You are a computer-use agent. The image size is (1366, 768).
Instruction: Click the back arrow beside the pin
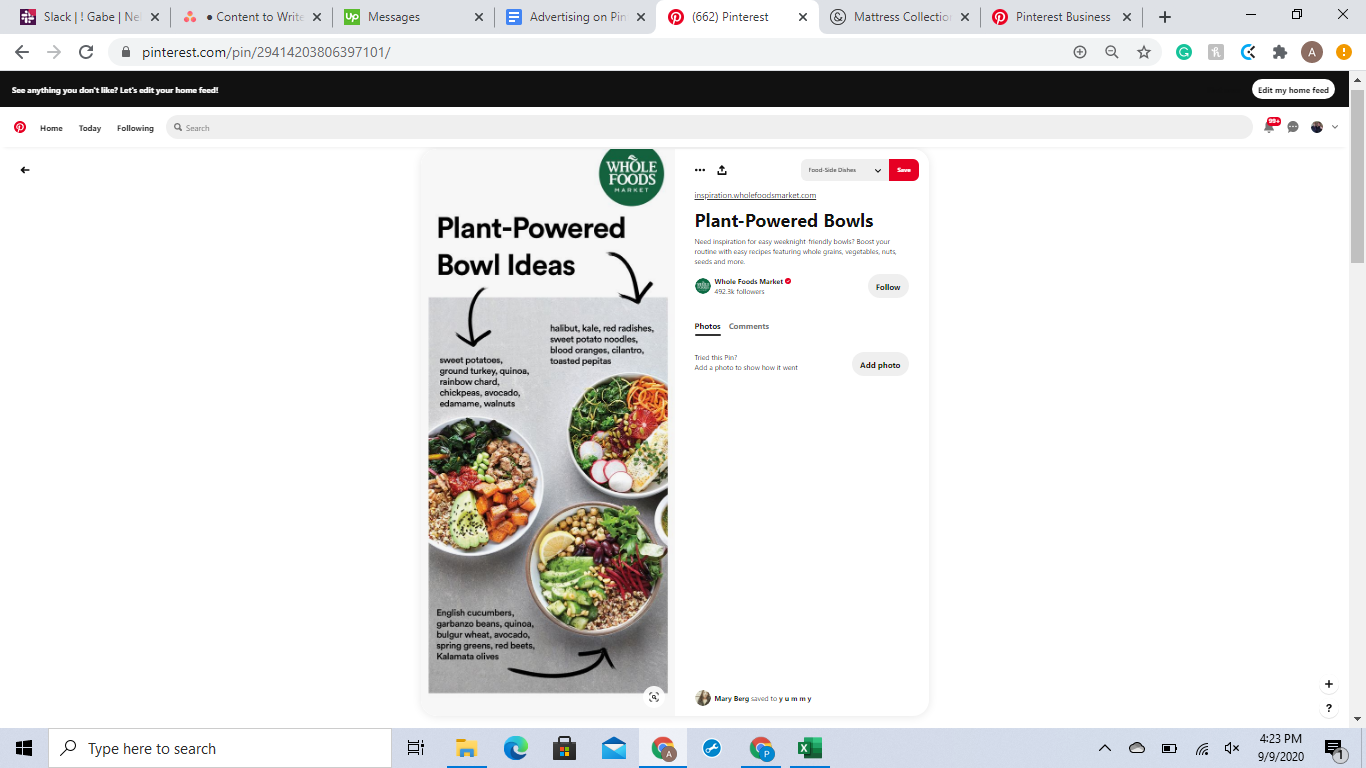click(x=25, y=170)
